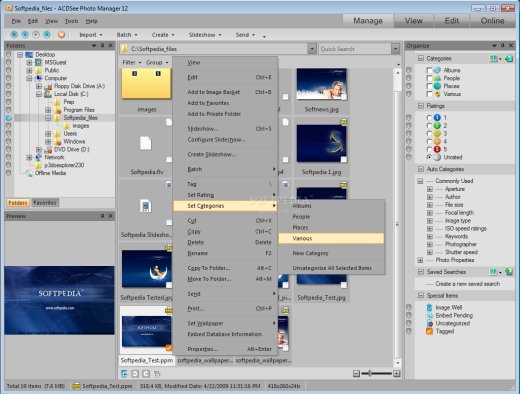This screenshot has width=520, height=394.
Task: Open the Import dropdown menu
Action: tap(91, 35)
